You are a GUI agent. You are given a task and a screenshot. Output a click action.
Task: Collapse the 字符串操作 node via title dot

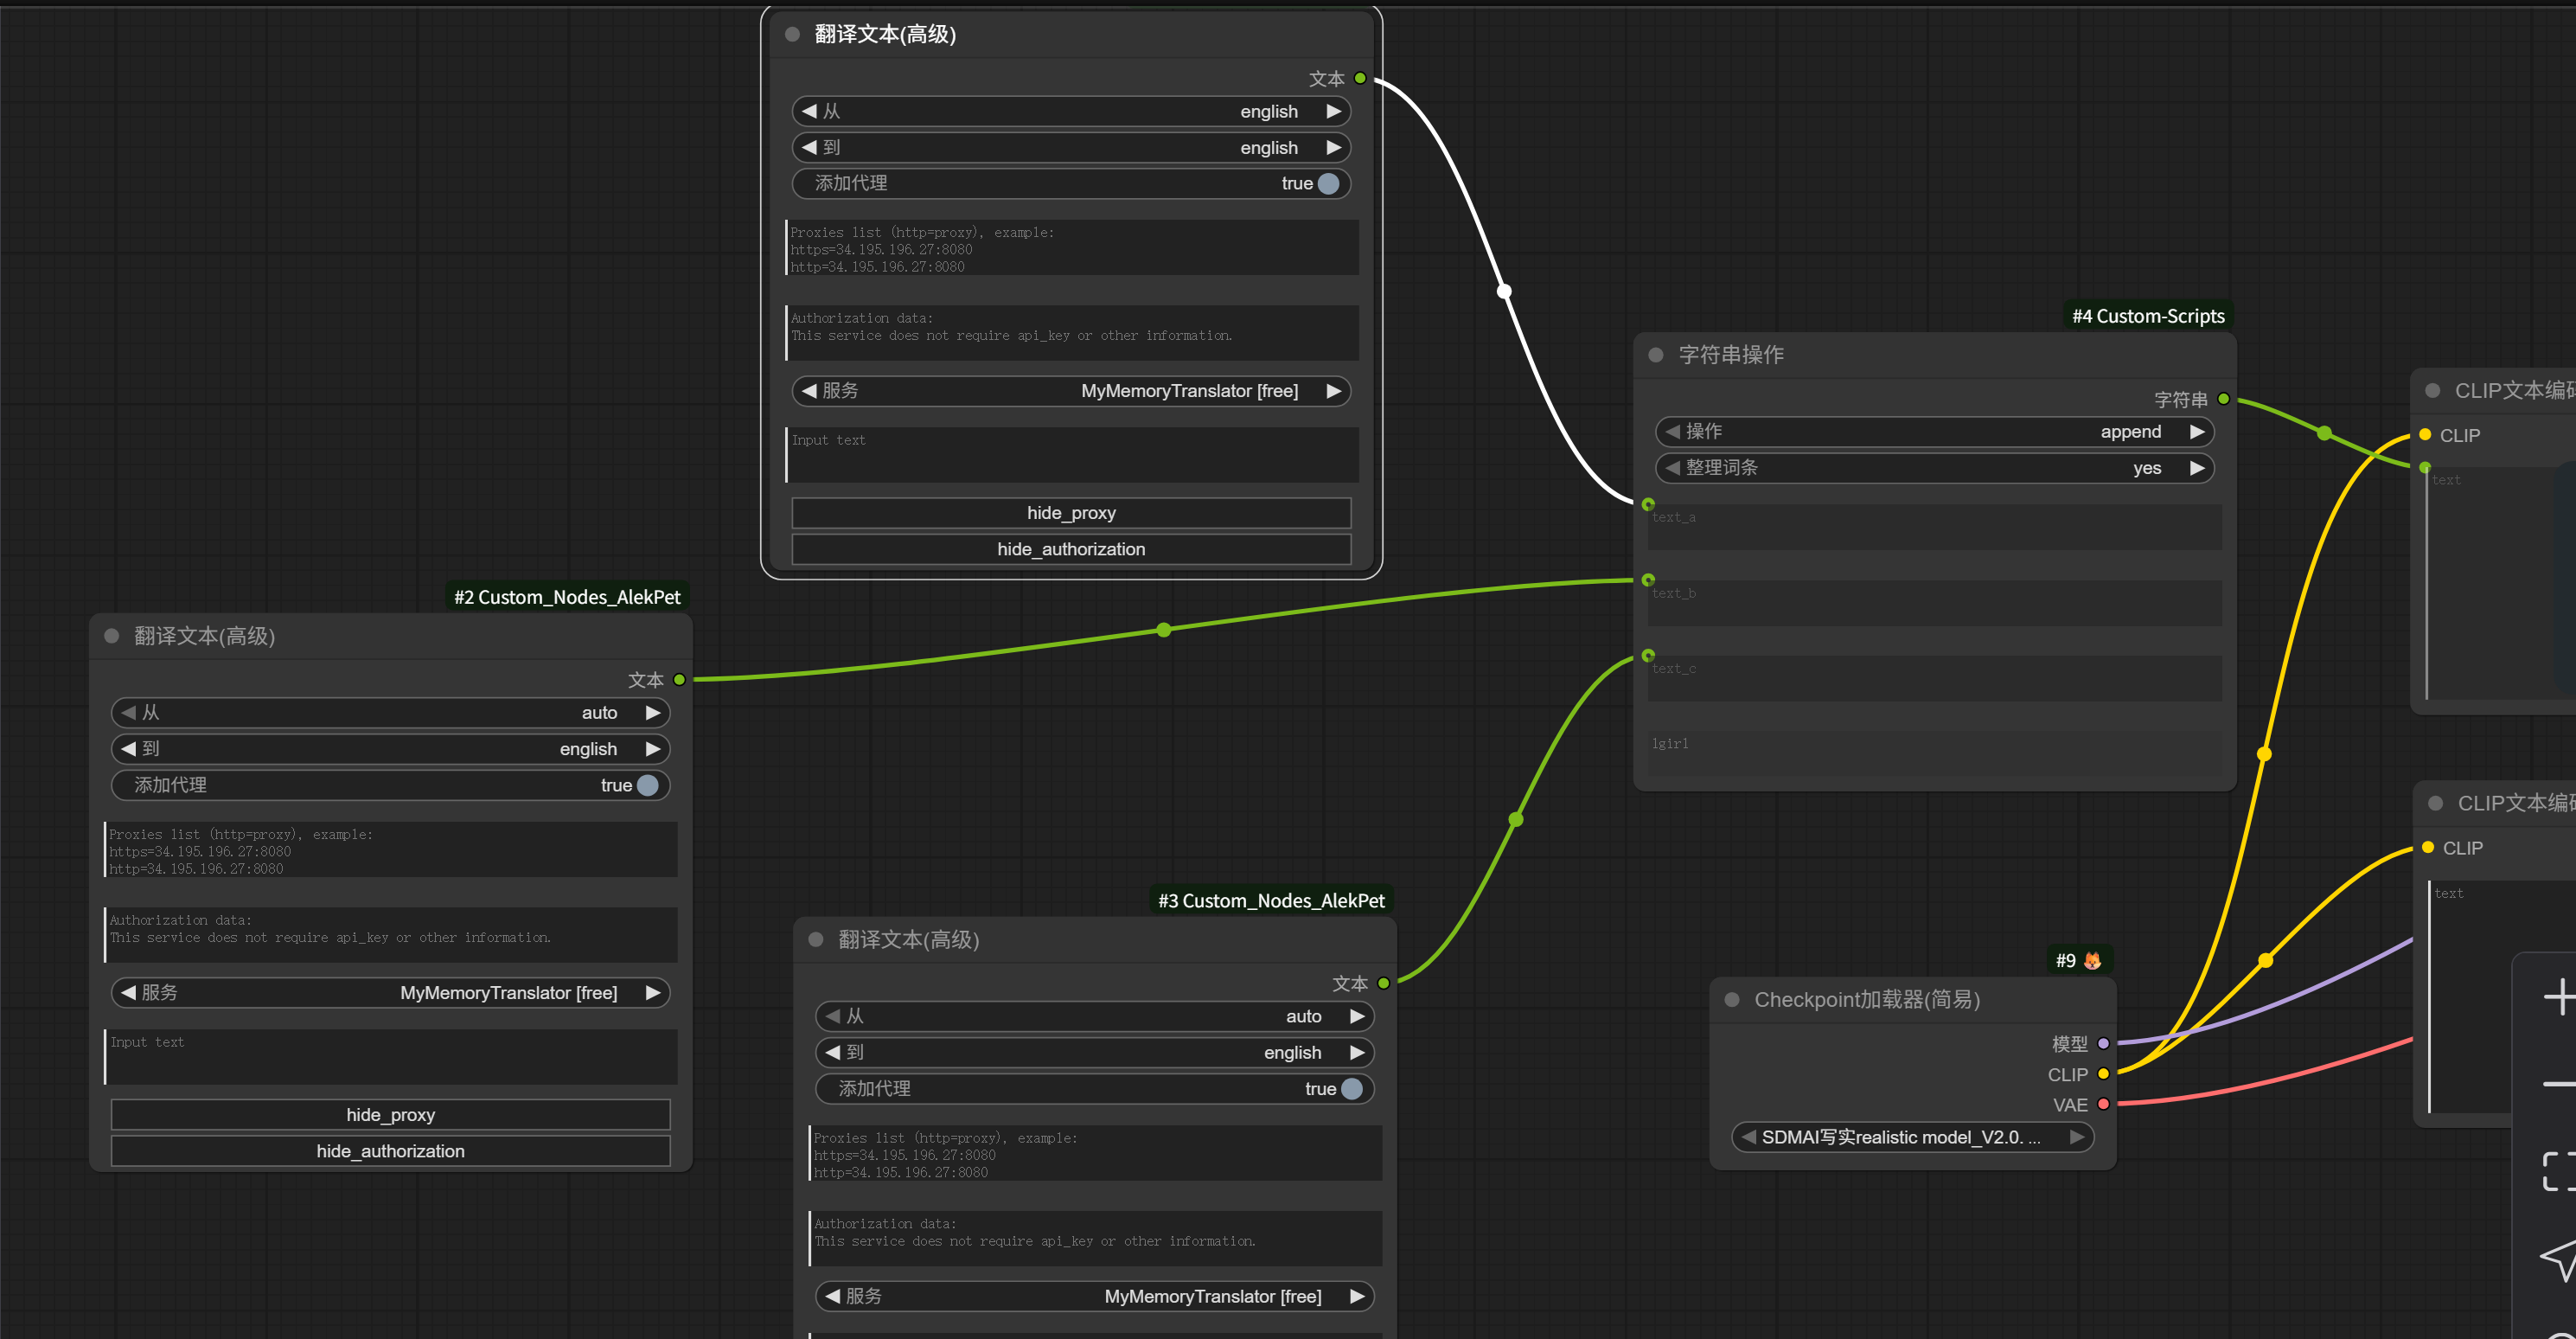[x=1655, y=355]
